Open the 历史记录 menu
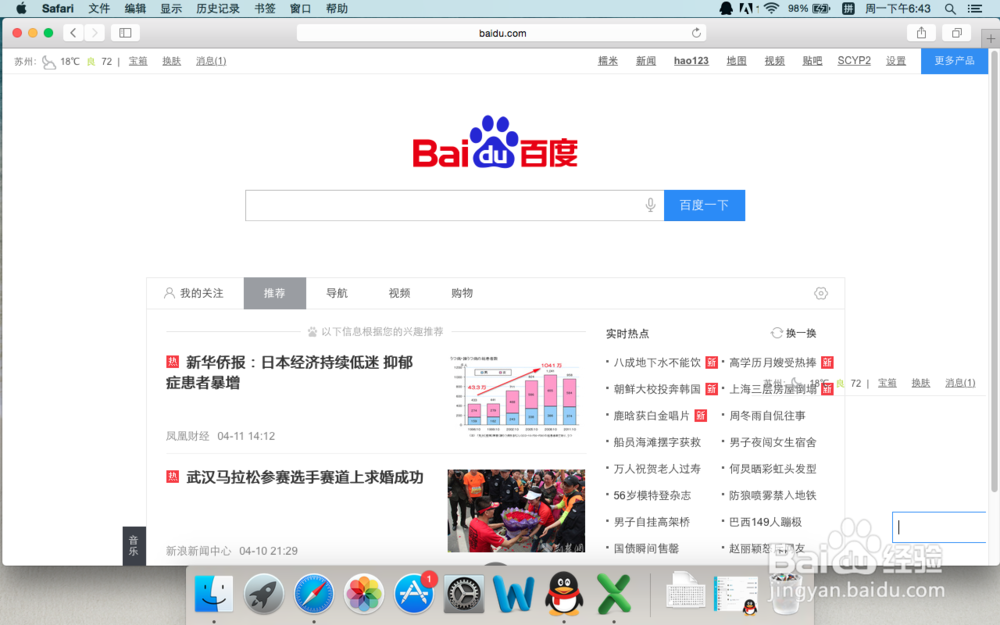1000x625 pixels. click(217, 9)
